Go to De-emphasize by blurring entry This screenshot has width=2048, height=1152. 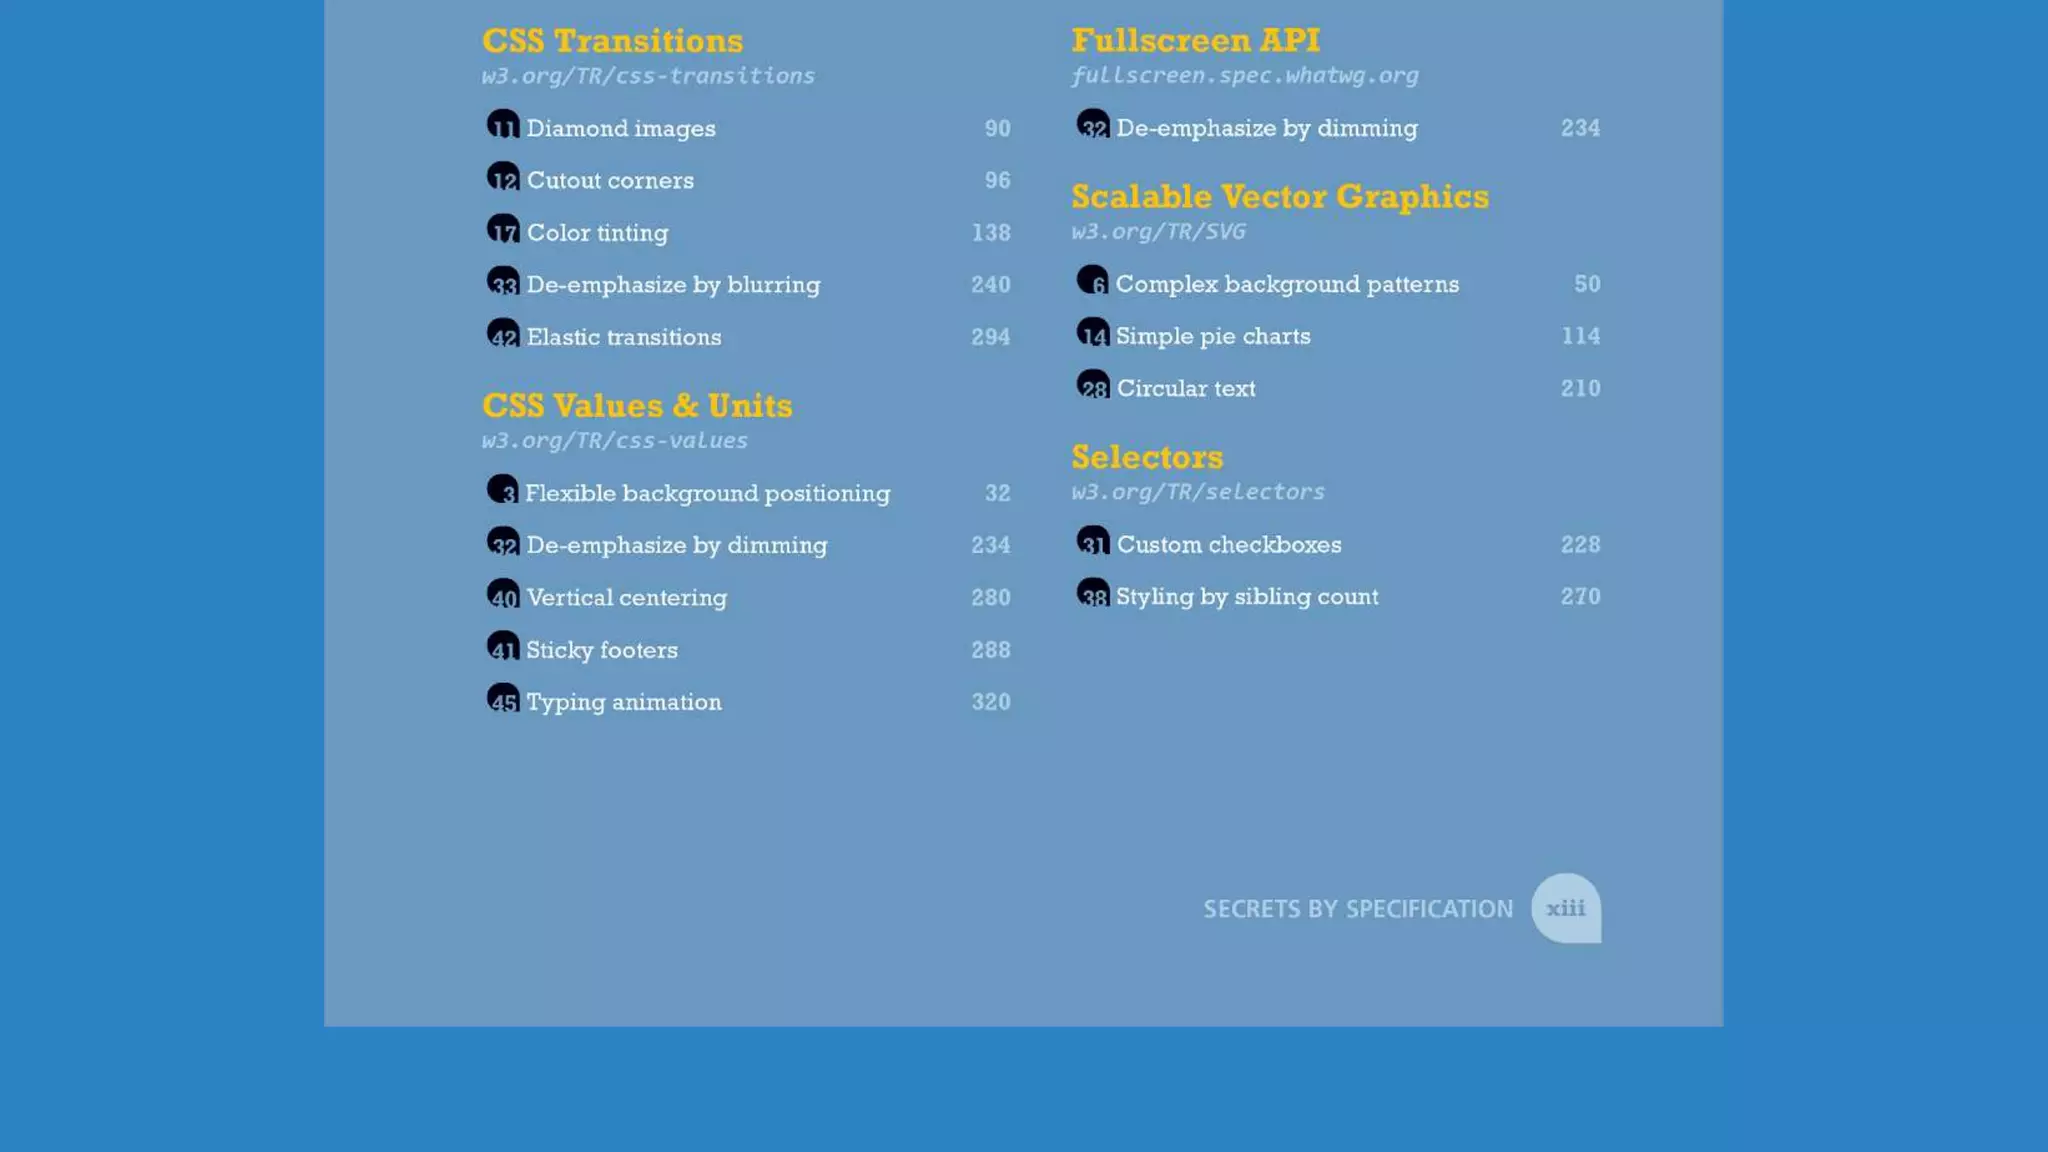point(673,285)
